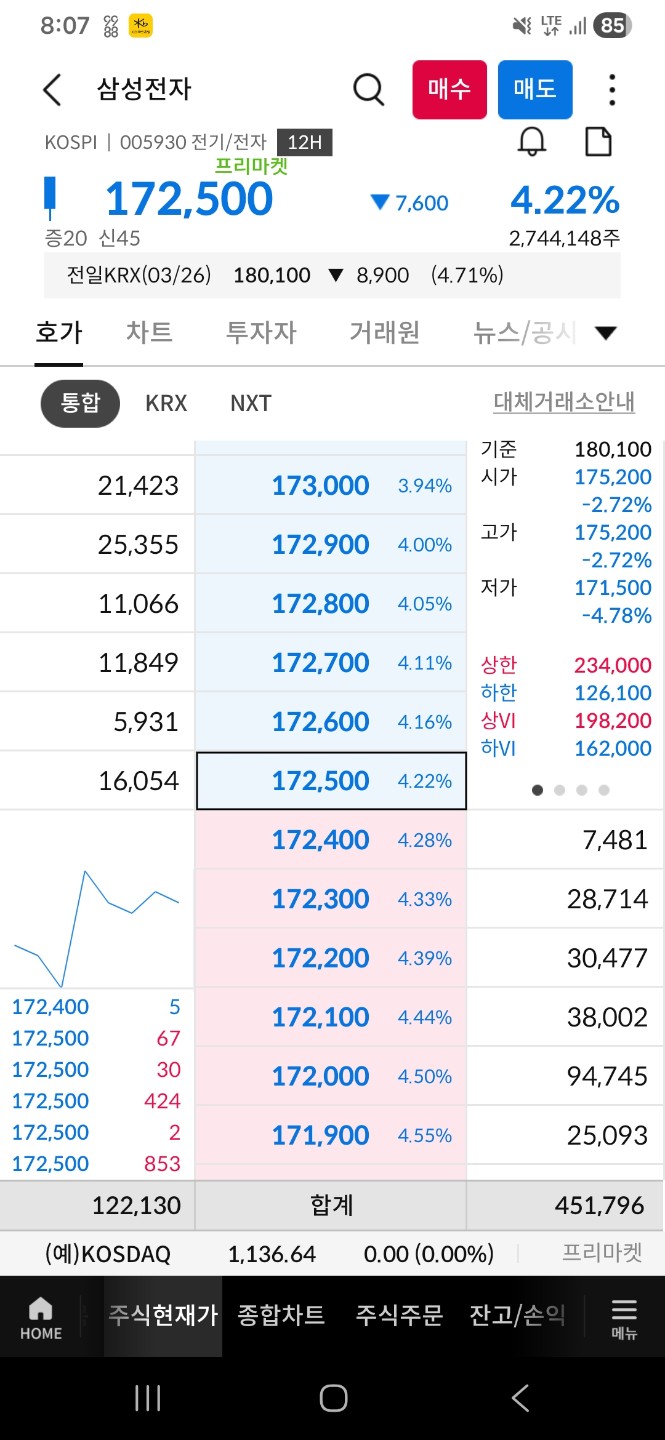Tap the page indicator dots

point(571,790)
